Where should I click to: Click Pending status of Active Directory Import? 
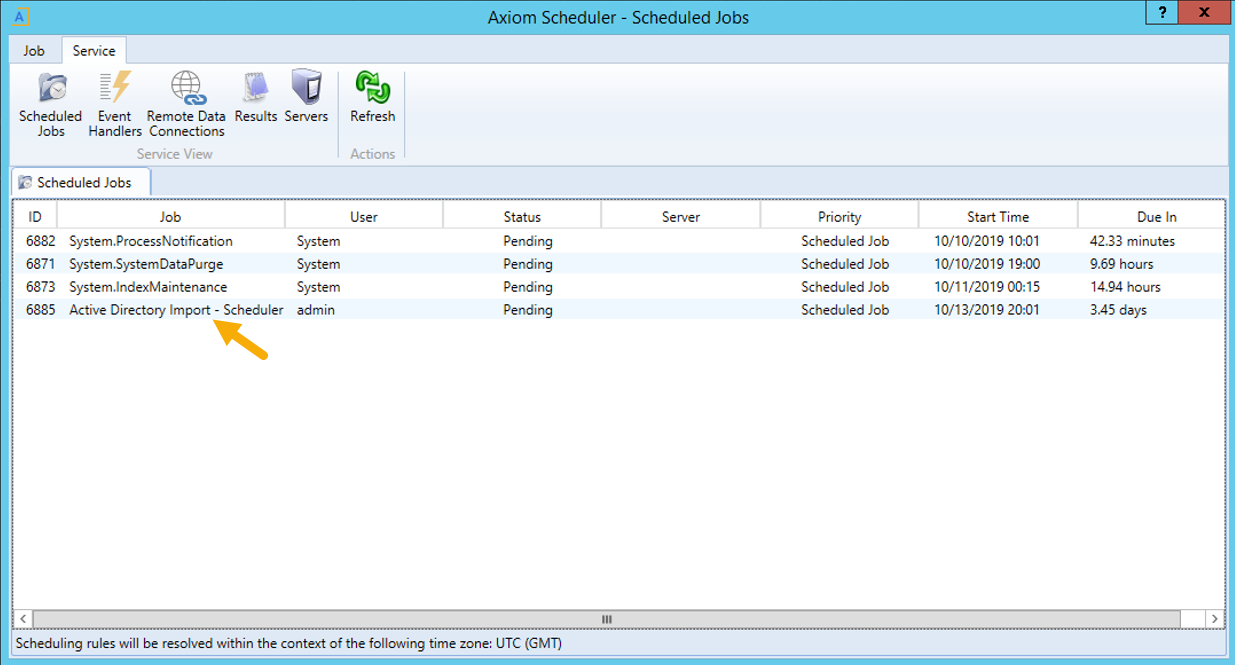coord(528,310)
